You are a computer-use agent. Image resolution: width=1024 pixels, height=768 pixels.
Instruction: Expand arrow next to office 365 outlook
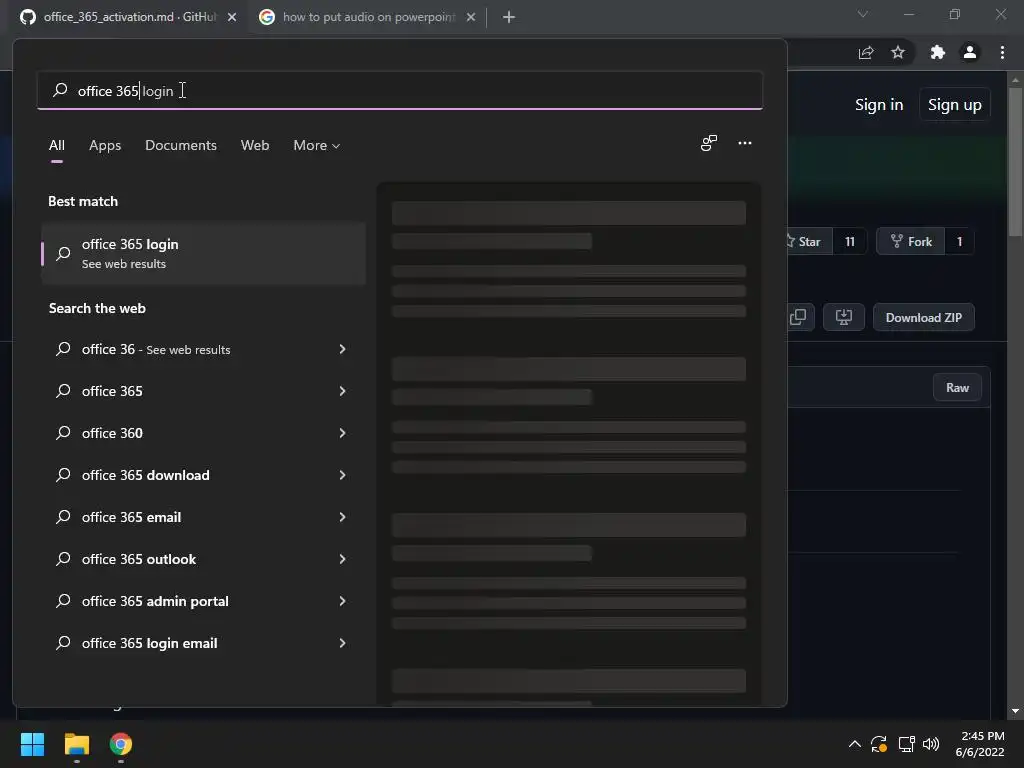[x=342, y=559]
